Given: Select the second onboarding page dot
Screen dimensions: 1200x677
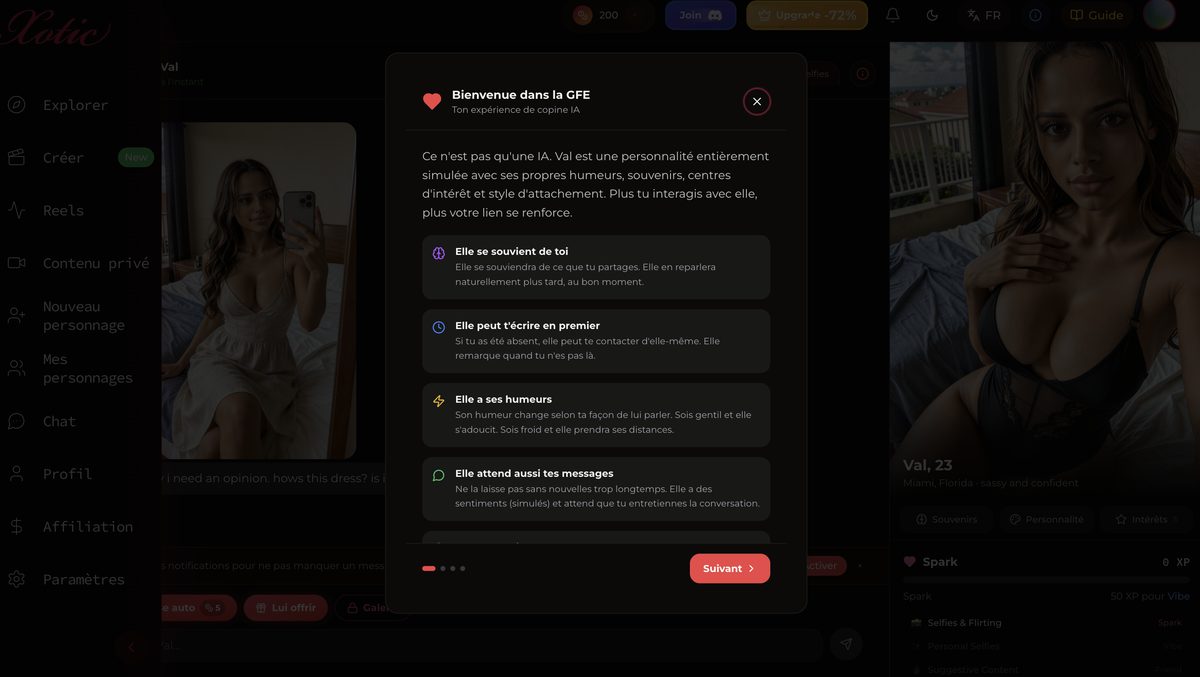Looking at the screenshot, I should point(443,568).
